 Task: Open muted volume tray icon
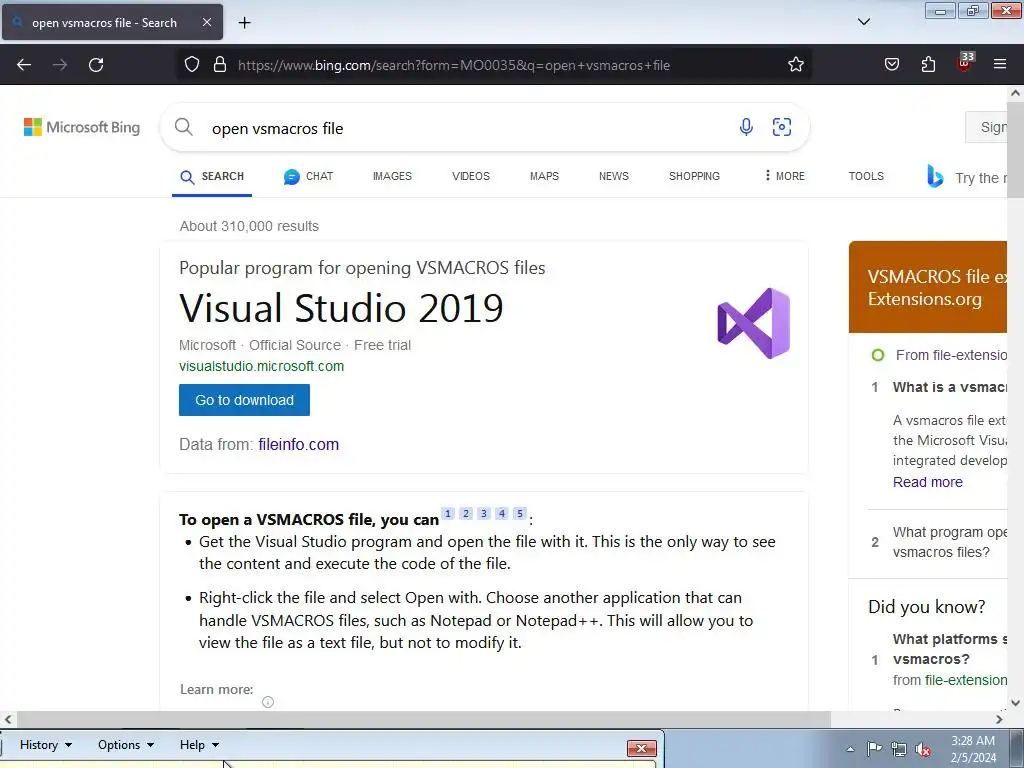[923, 750]
